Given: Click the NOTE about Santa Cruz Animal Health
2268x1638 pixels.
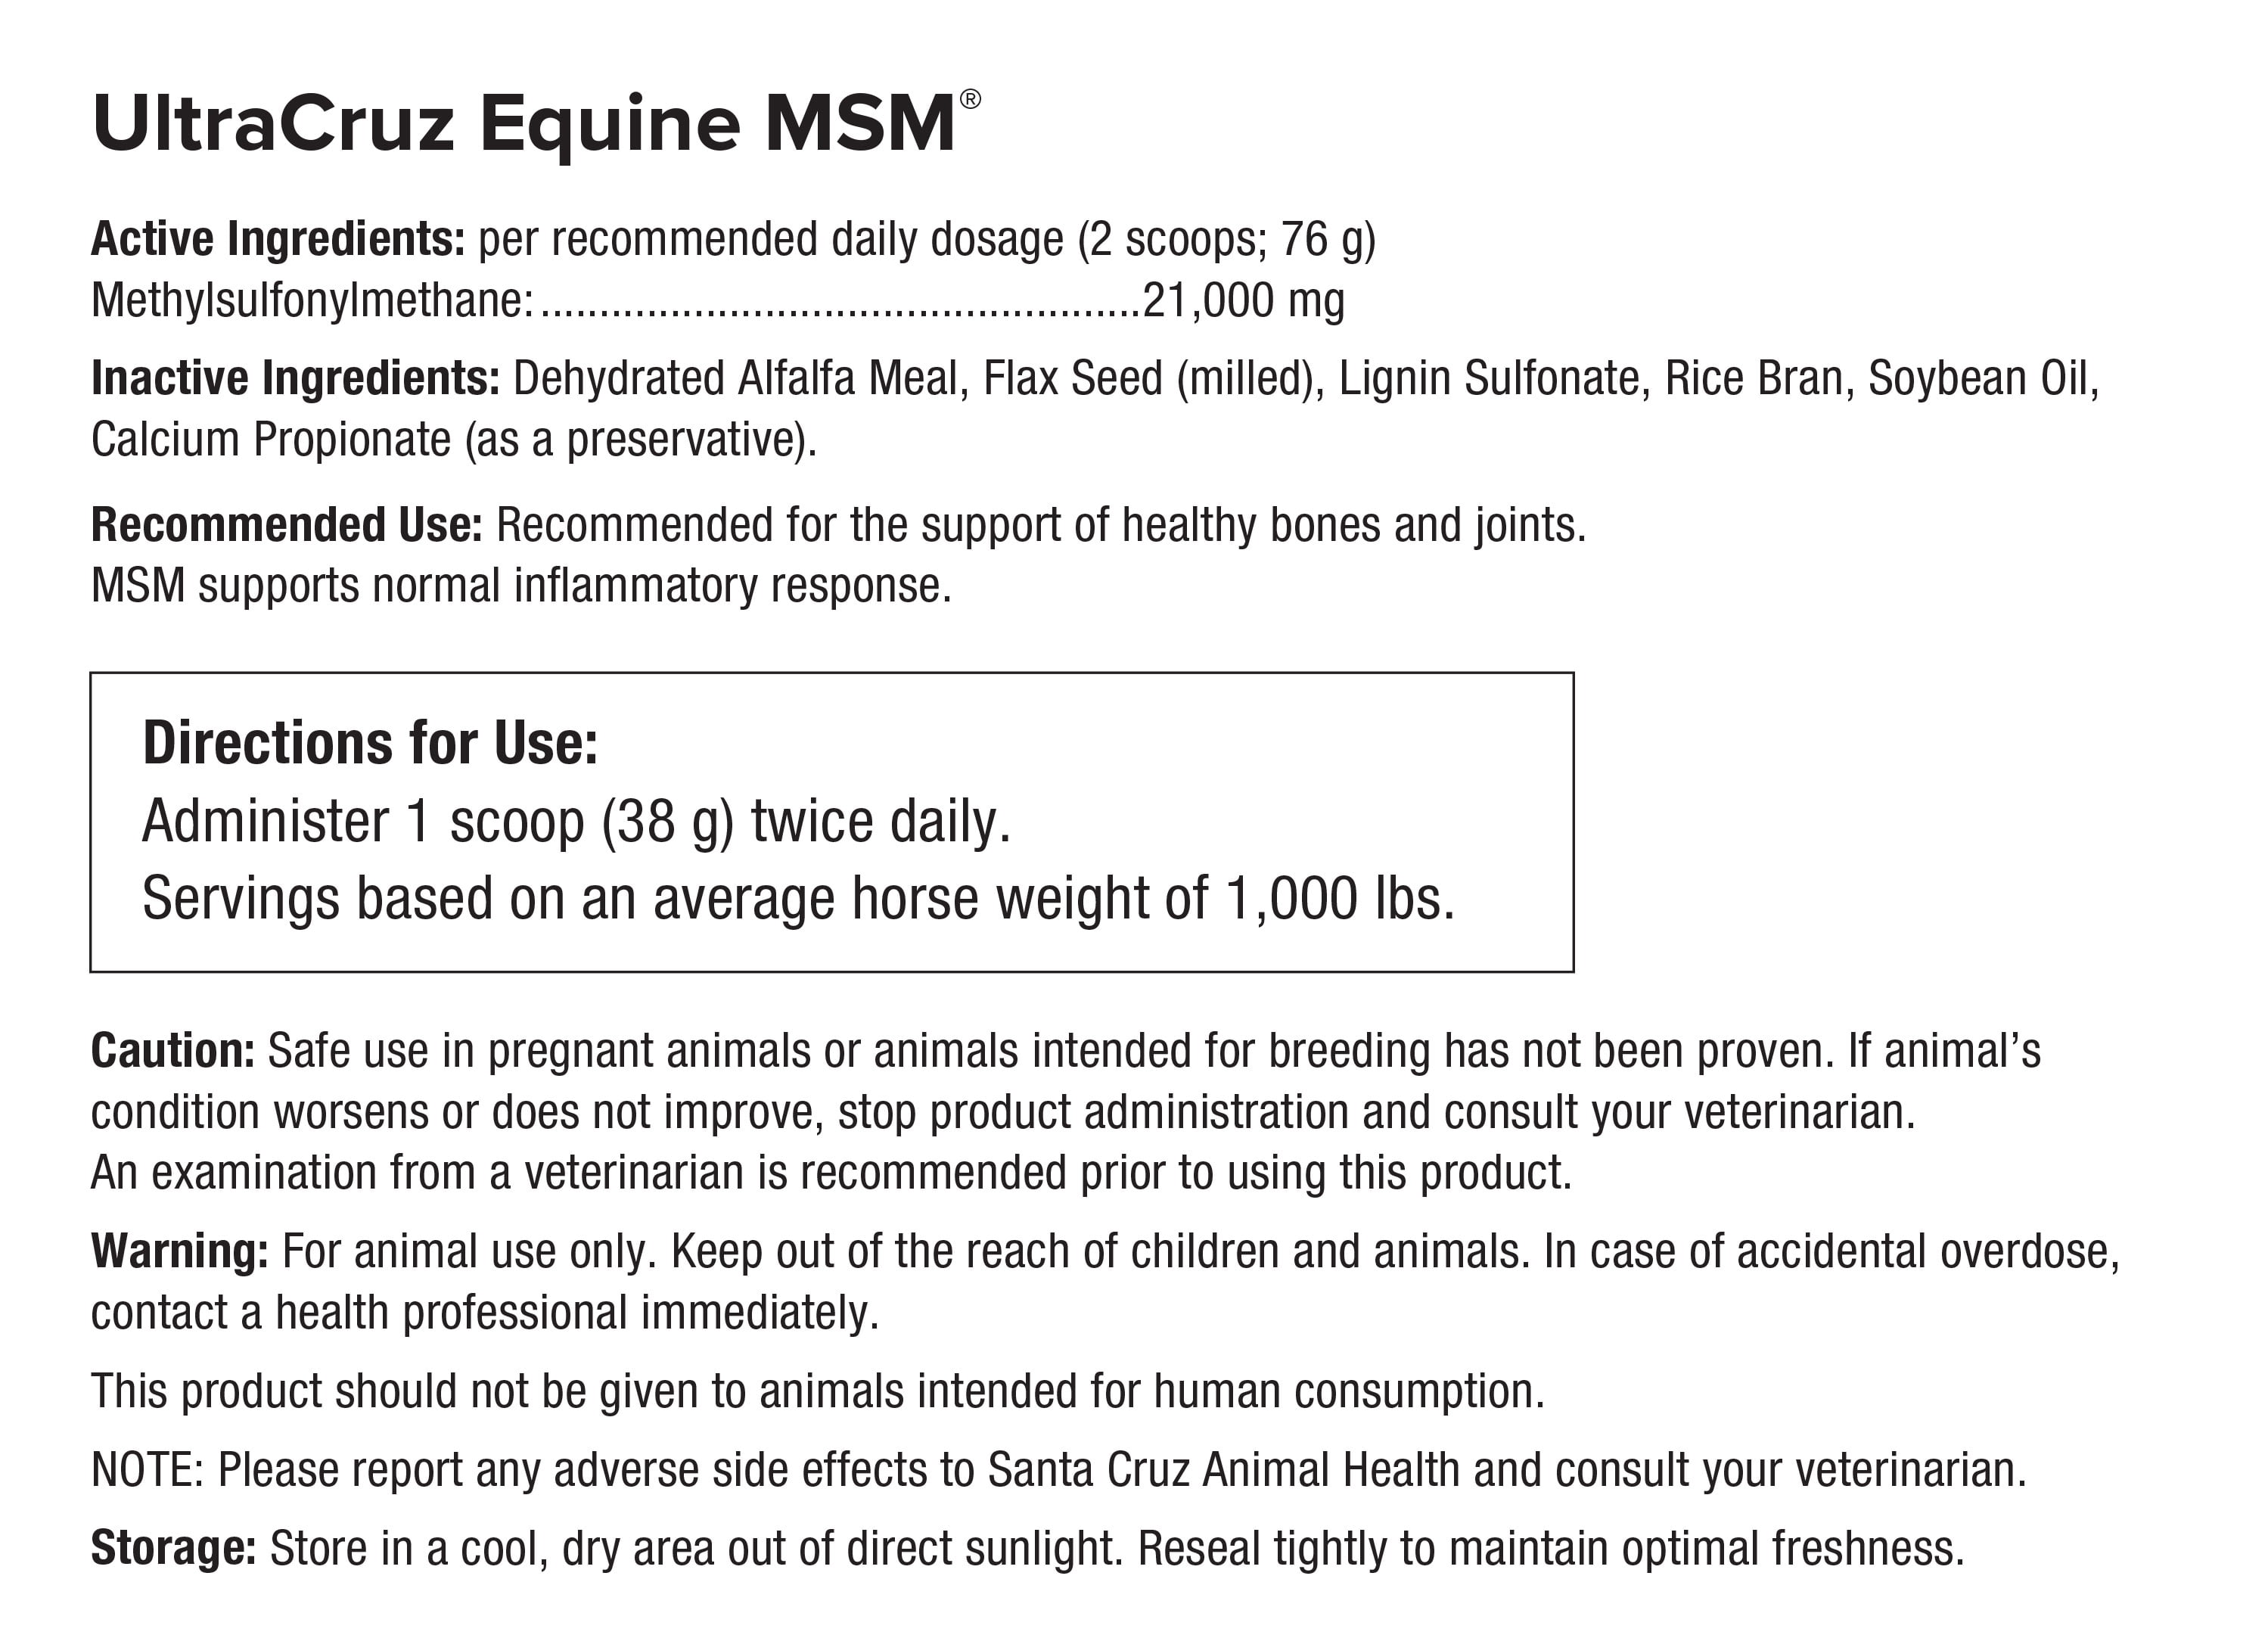Looking at the screenshot, I should click(x=1058, y=1470).
